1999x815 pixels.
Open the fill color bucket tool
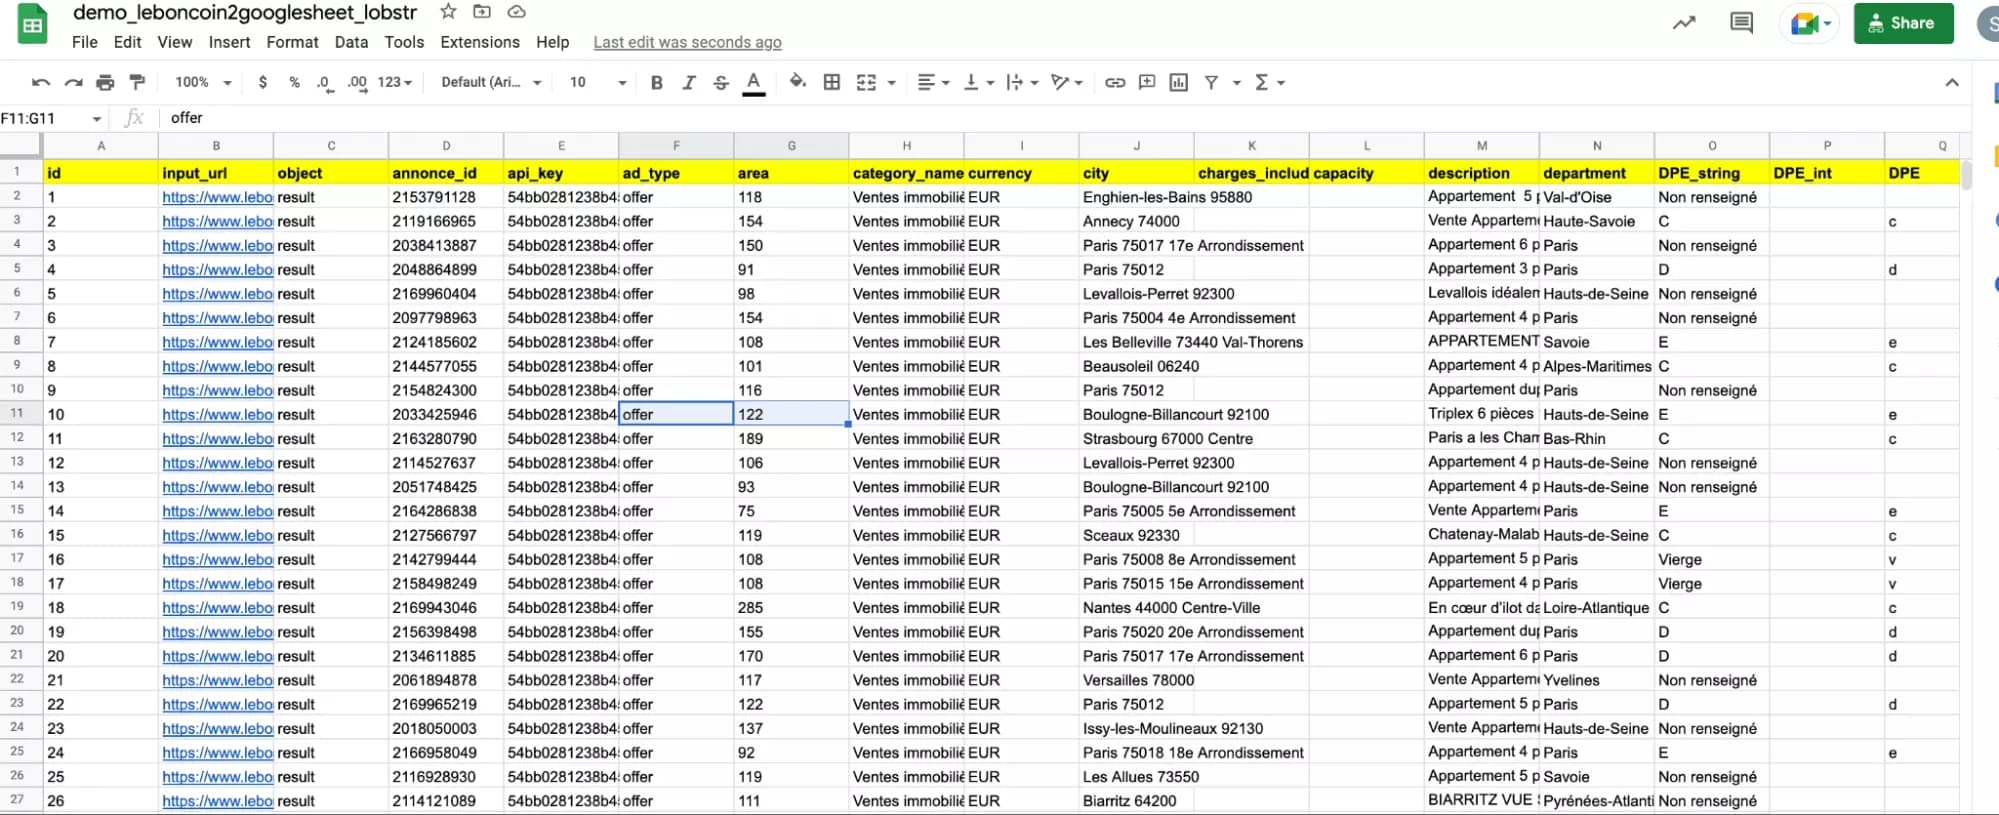(797, 82)
